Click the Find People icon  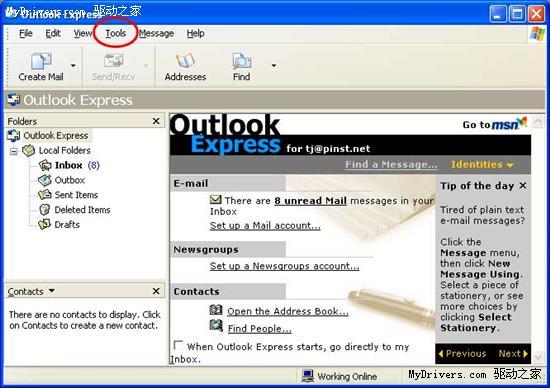point(216,326)
